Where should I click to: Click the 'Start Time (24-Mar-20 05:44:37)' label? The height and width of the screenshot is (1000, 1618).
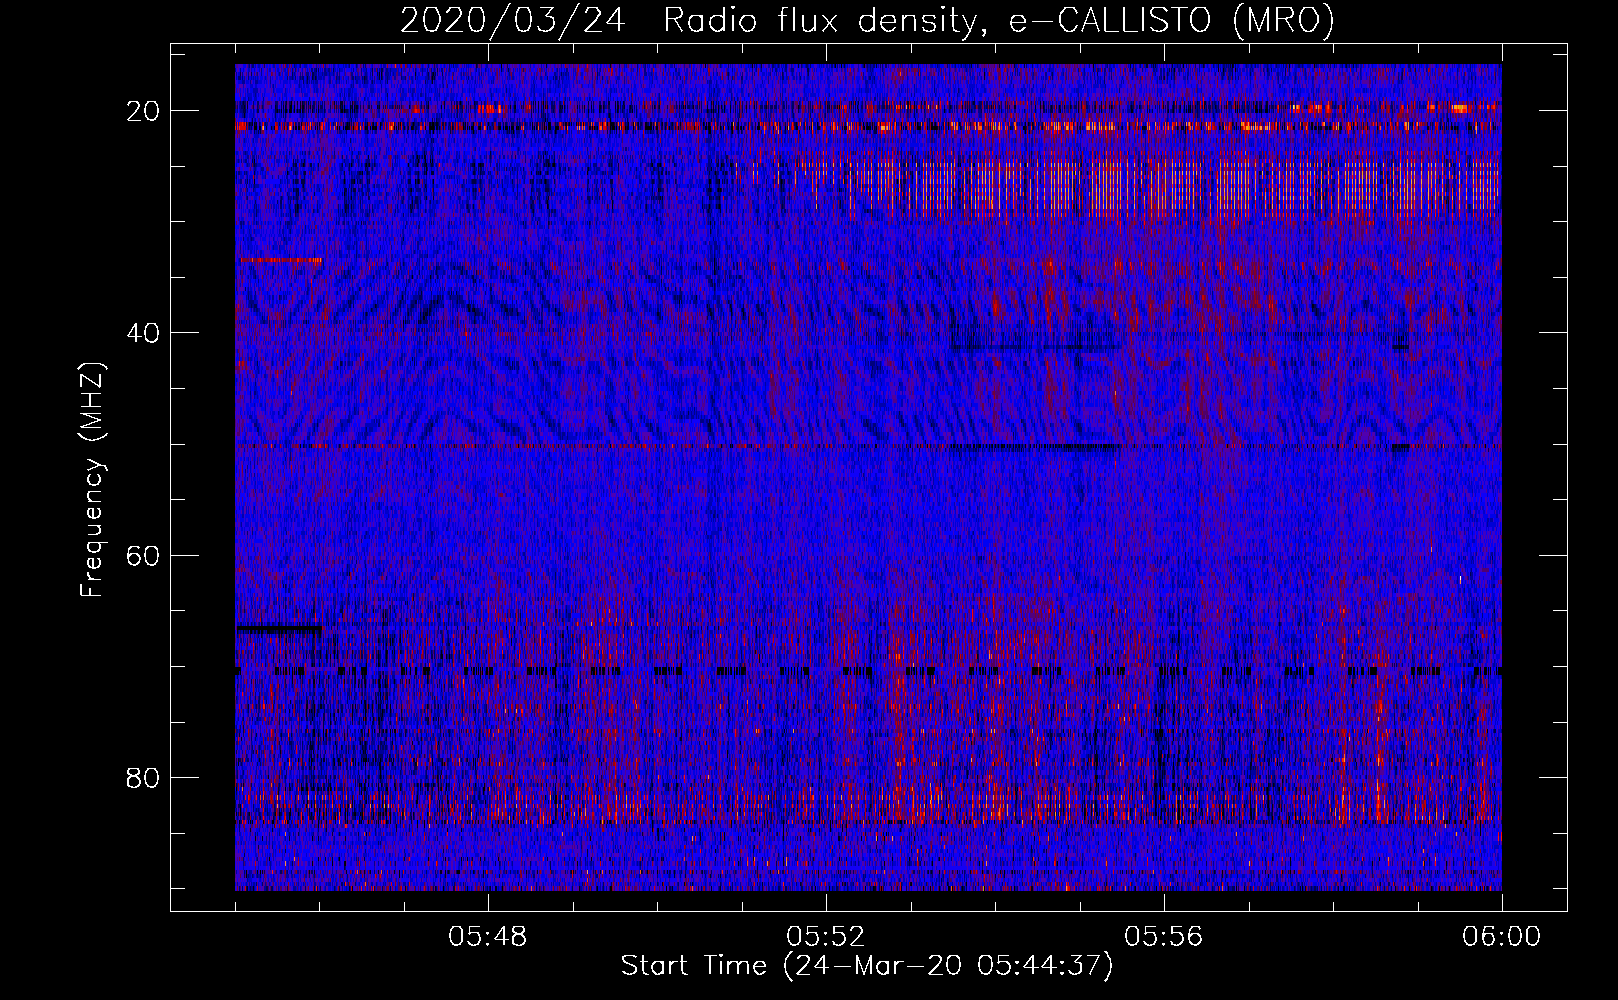tap(867, 966)
